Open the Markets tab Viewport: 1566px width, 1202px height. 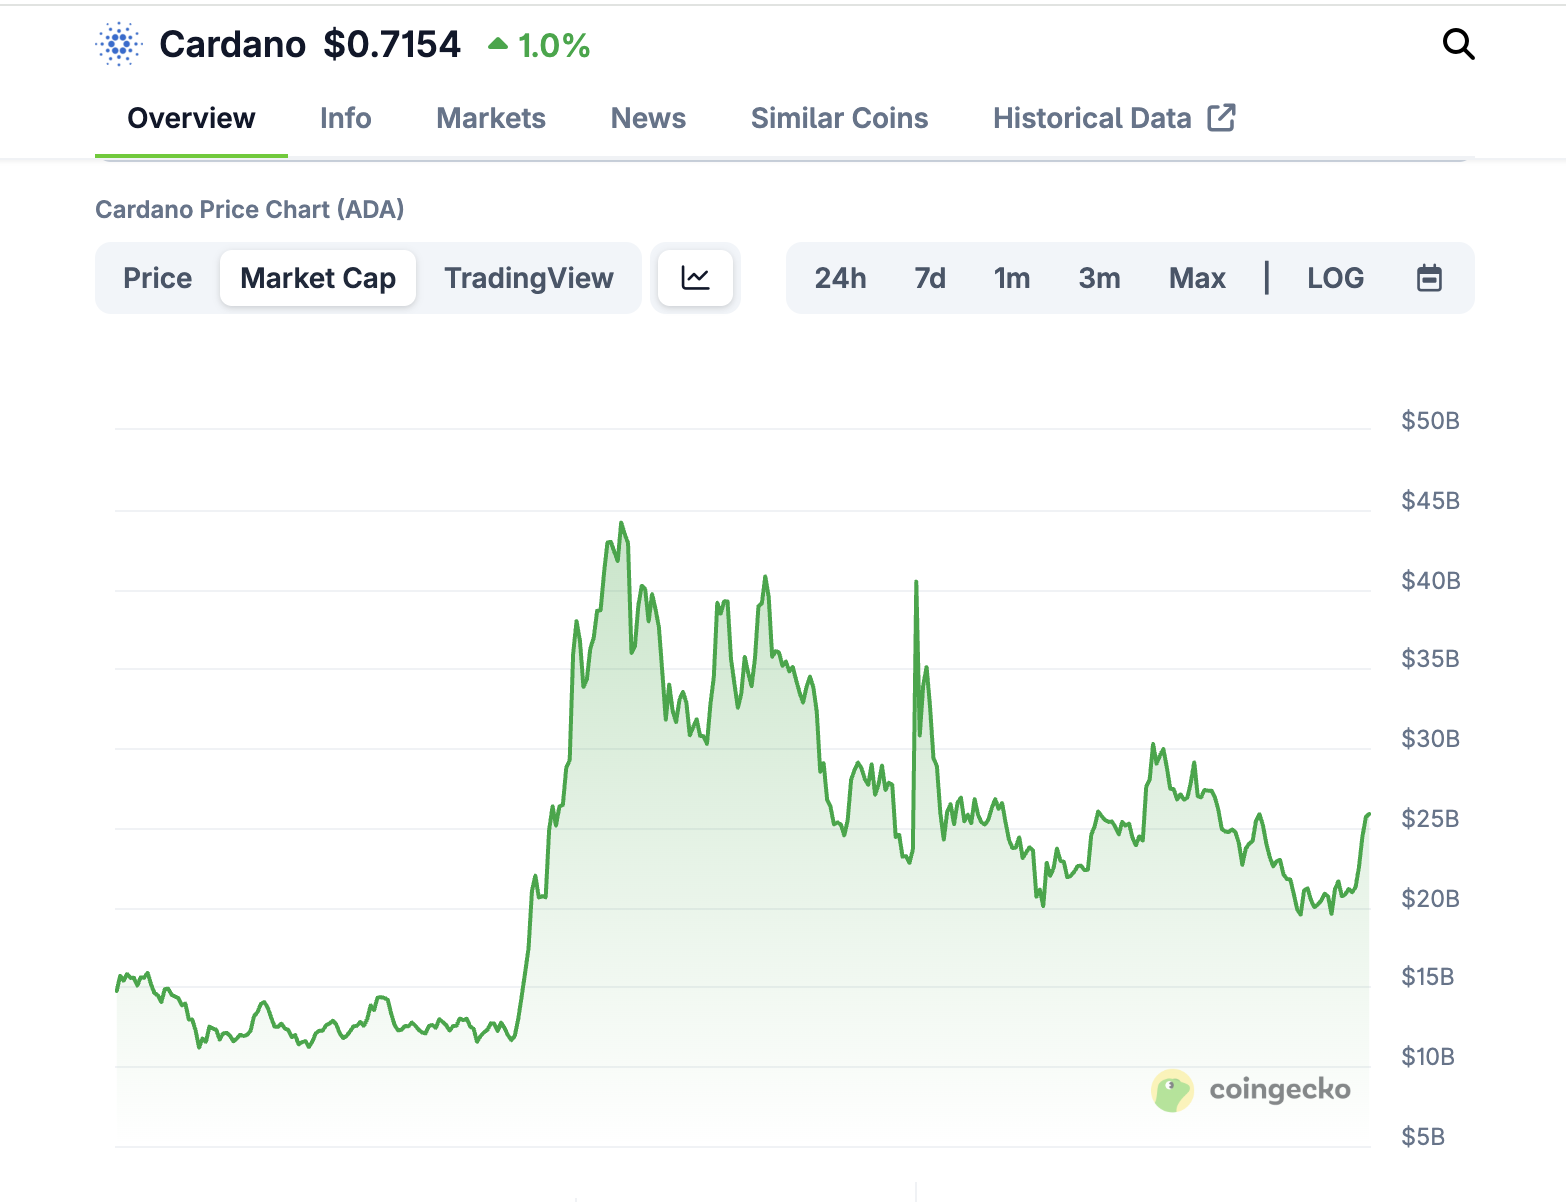click(x=491, y=118)
